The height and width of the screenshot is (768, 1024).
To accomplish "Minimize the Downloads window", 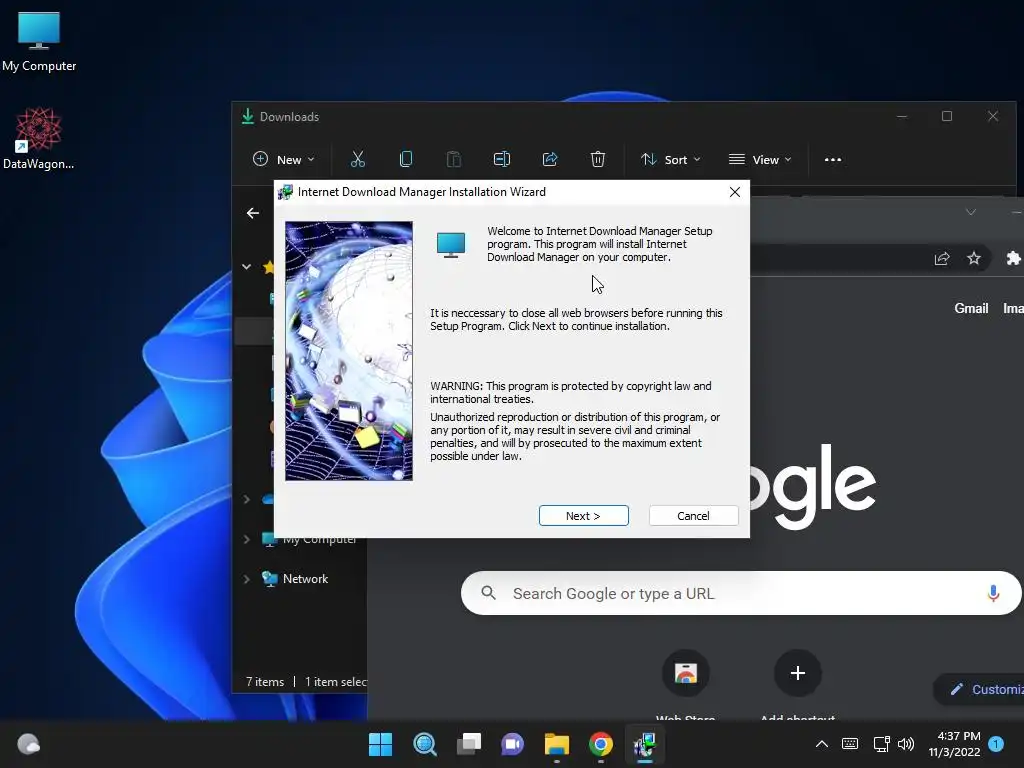I will tap(902, 116).
